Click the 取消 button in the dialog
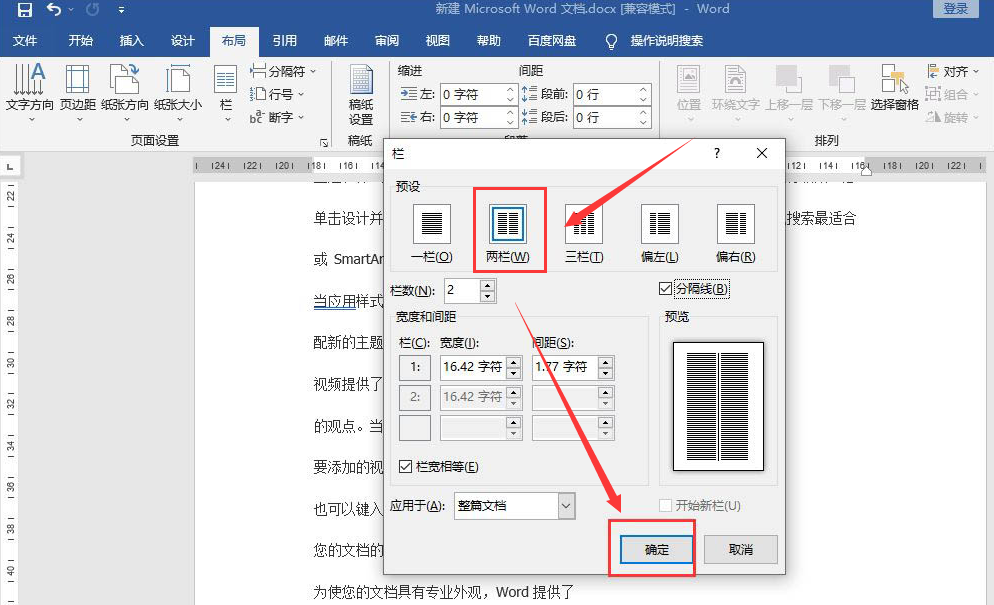The width and height of the screenshot is (994, 605). [x=740, y=549]
